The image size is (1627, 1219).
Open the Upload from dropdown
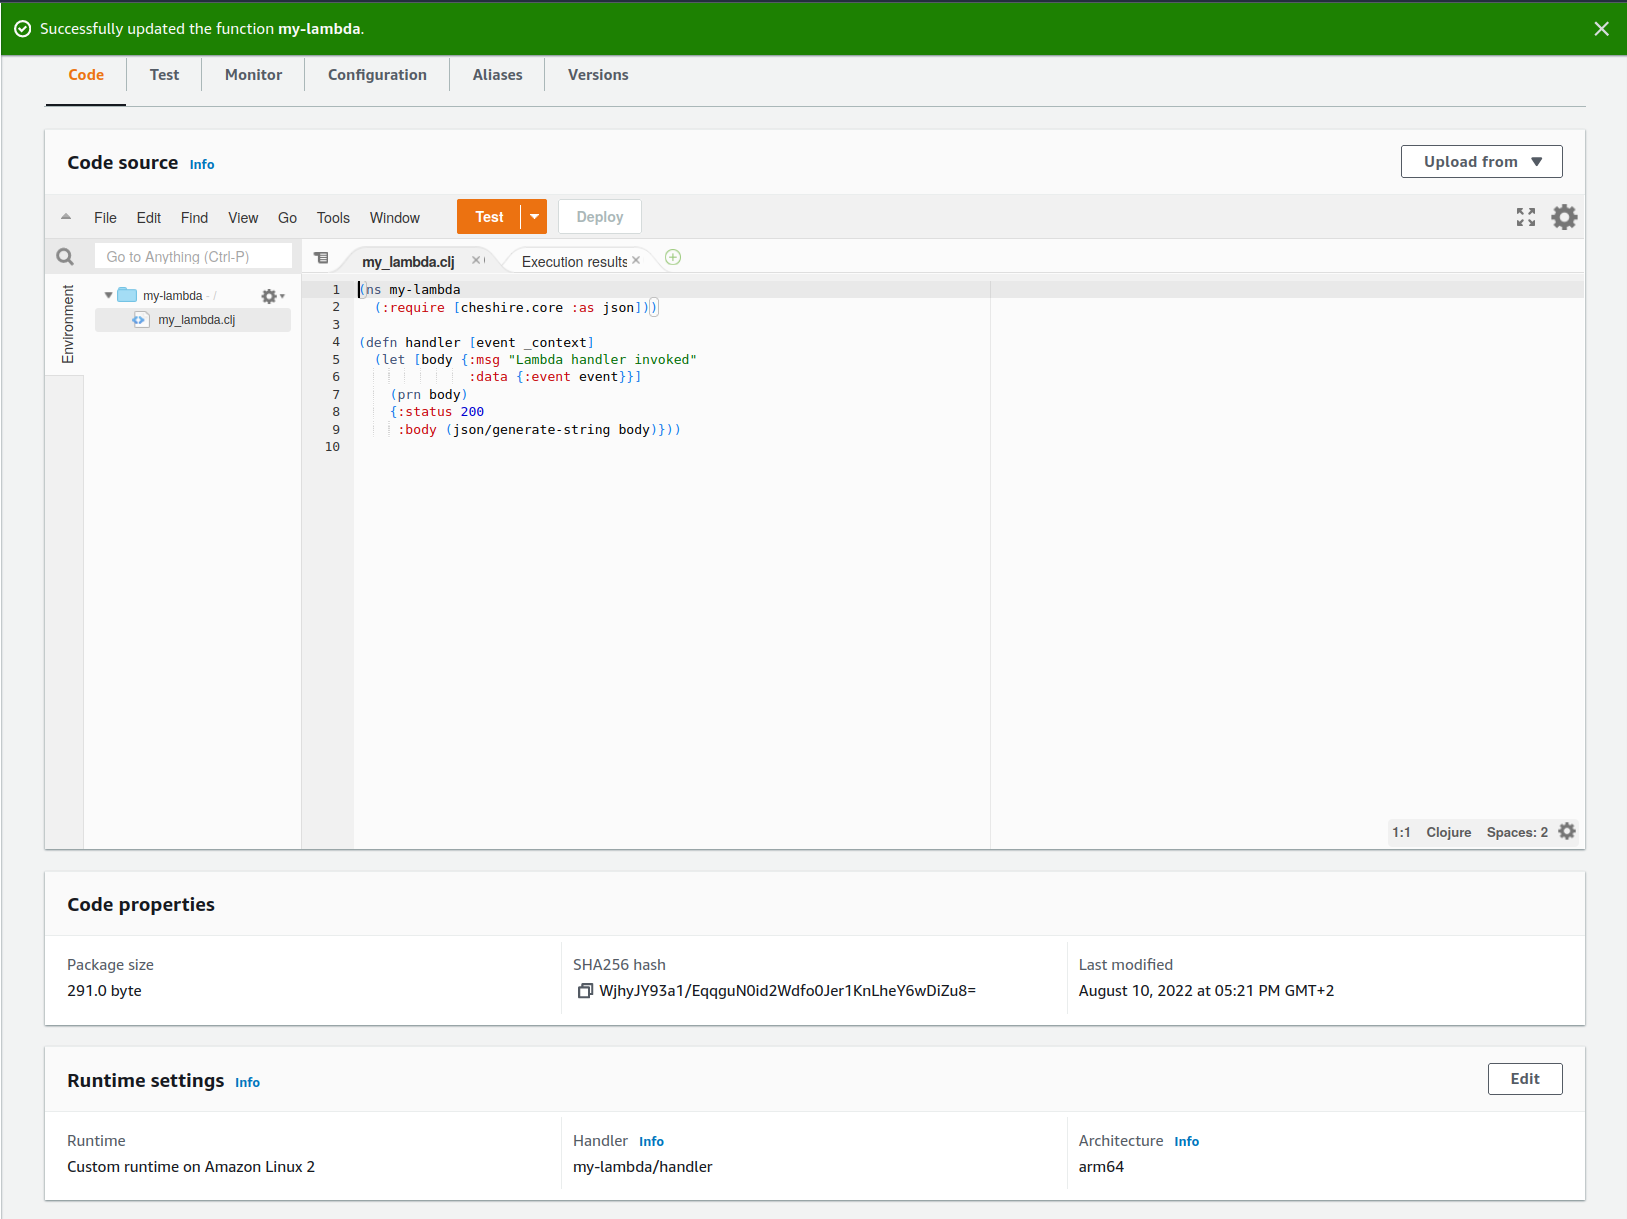1481,162
